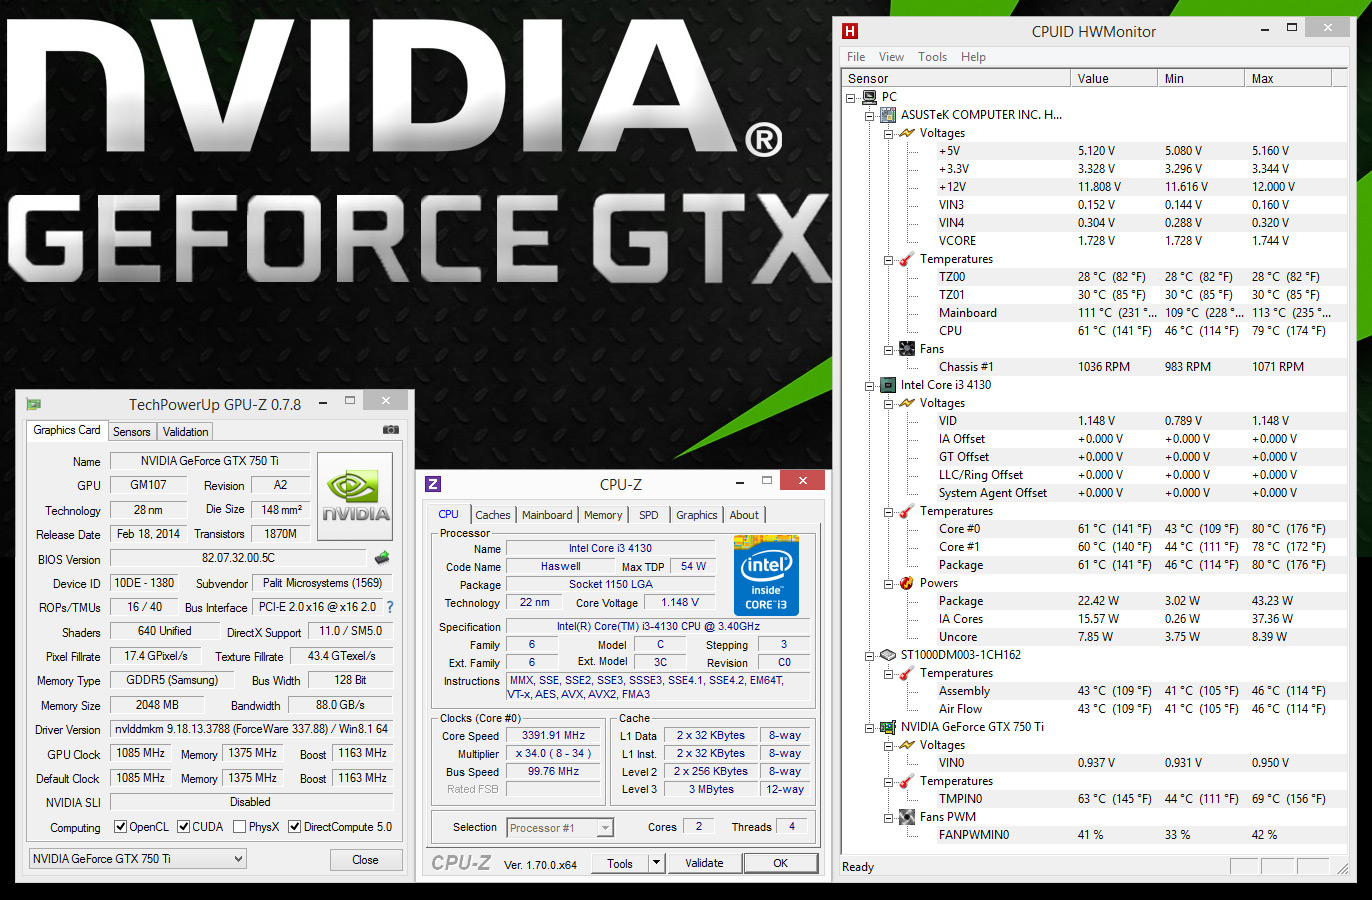The height and width of the screenshot is (900, 1372).
Task: Click the Tools button in CPU-Z
Action: tap(620, 863)
